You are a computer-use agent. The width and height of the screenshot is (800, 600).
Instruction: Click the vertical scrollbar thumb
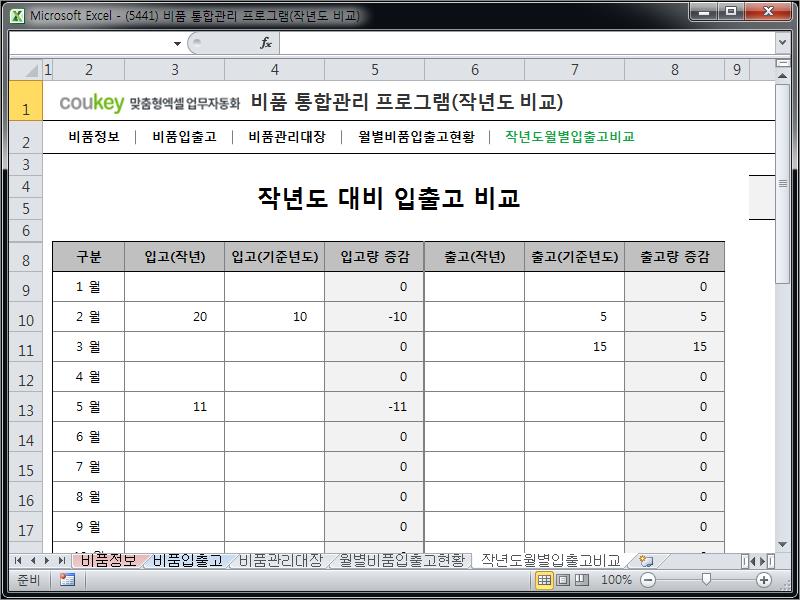tap(782, 184)
